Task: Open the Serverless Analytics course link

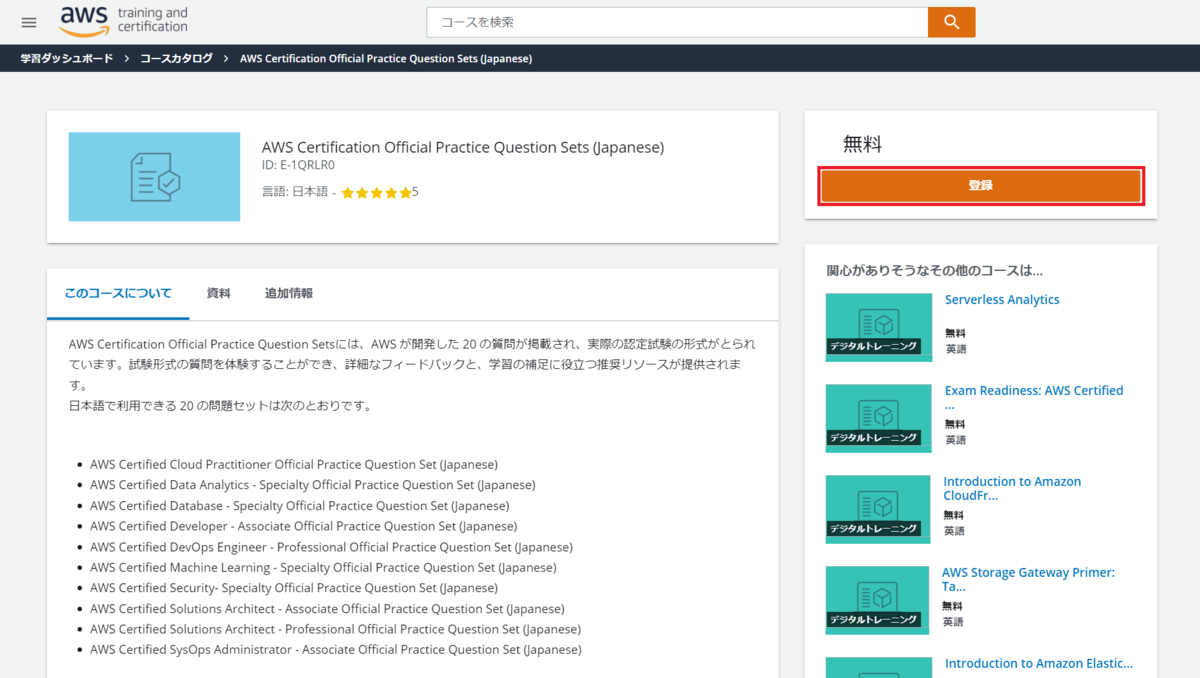Action: click(x=1002, y=300)
